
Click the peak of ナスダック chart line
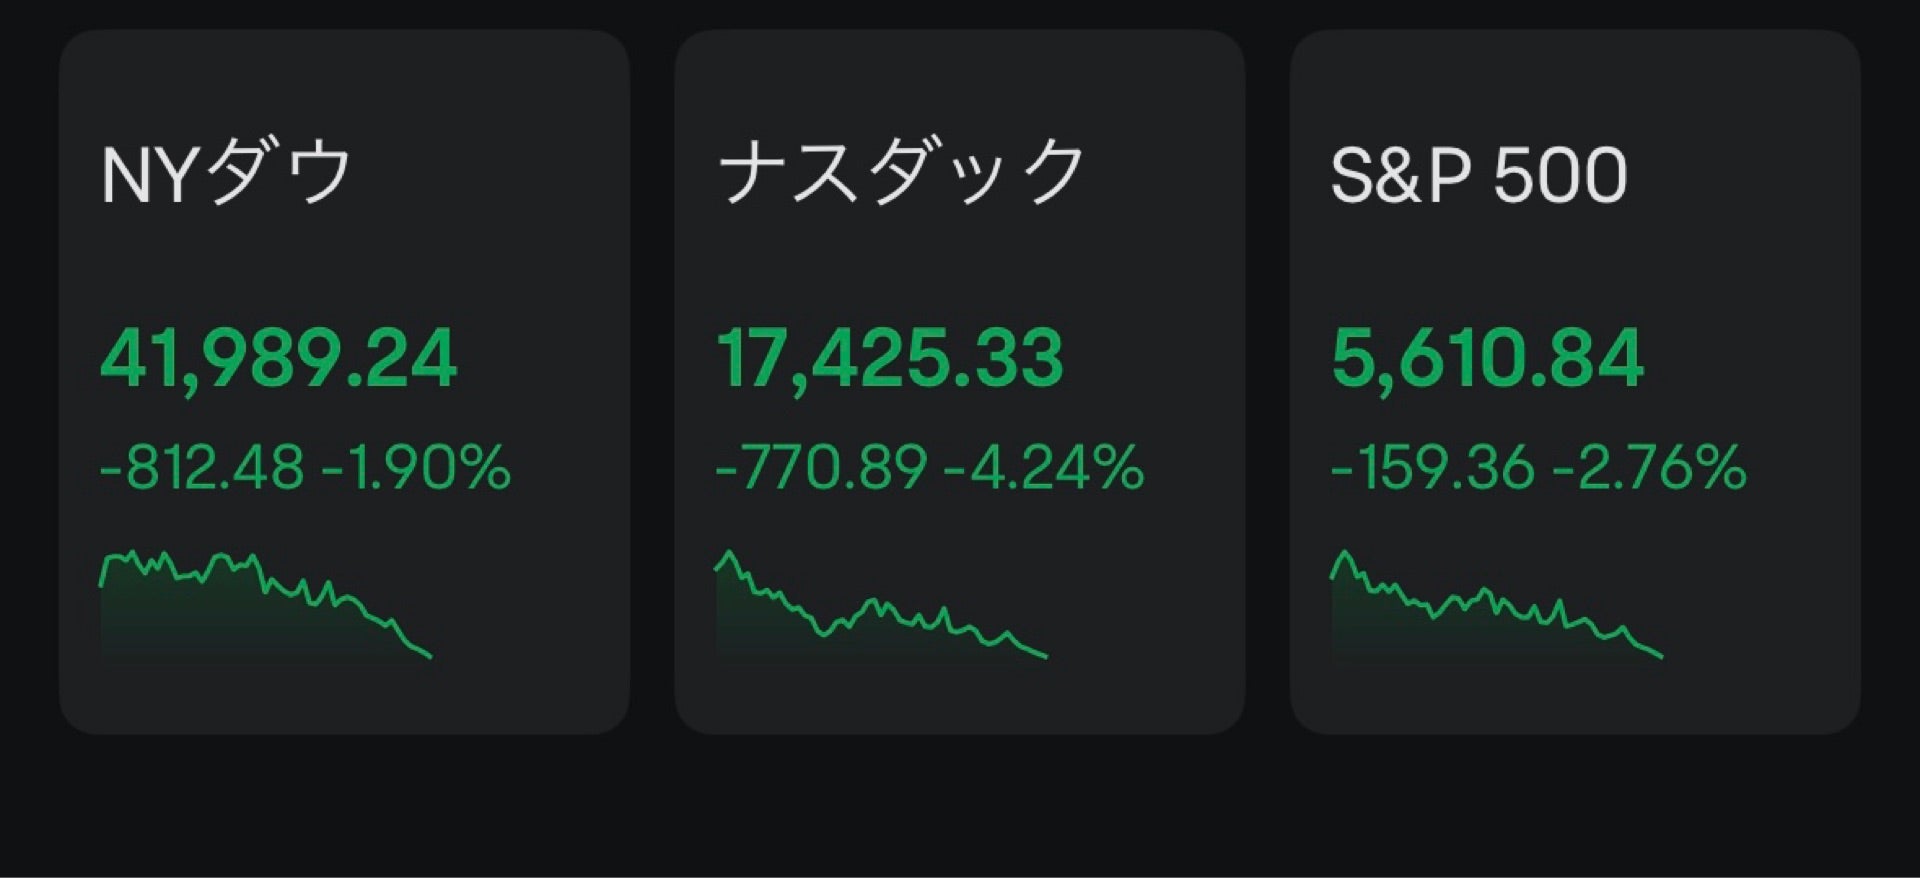tap(730, 552)
